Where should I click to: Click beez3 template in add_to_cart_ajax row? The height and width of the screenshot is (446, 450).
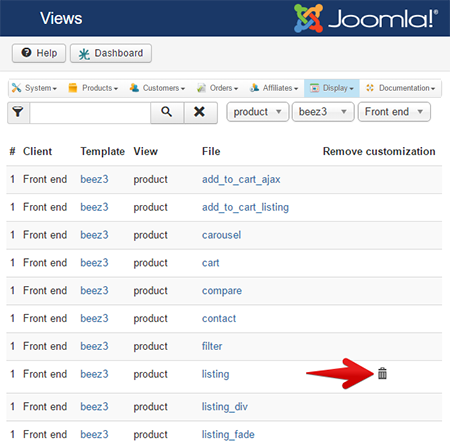pyautogui.click(x=94, y=179)
